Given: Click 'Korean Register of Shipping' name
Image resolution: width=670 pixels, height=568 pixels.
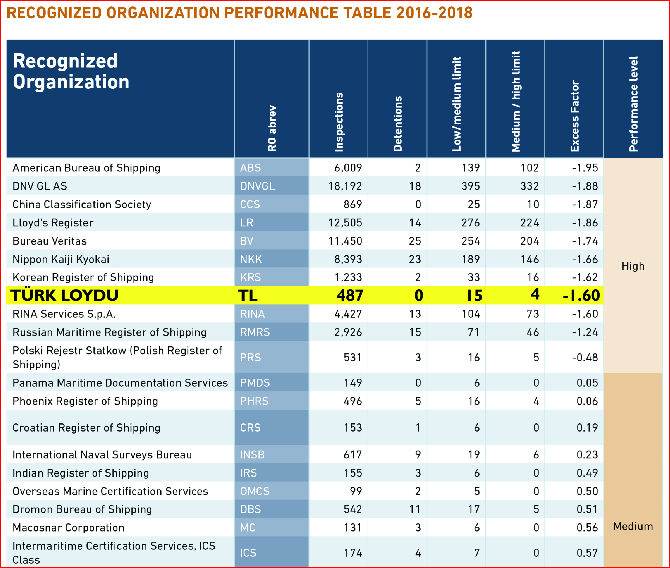Looking at the screenshot, I should coord(83,277).
